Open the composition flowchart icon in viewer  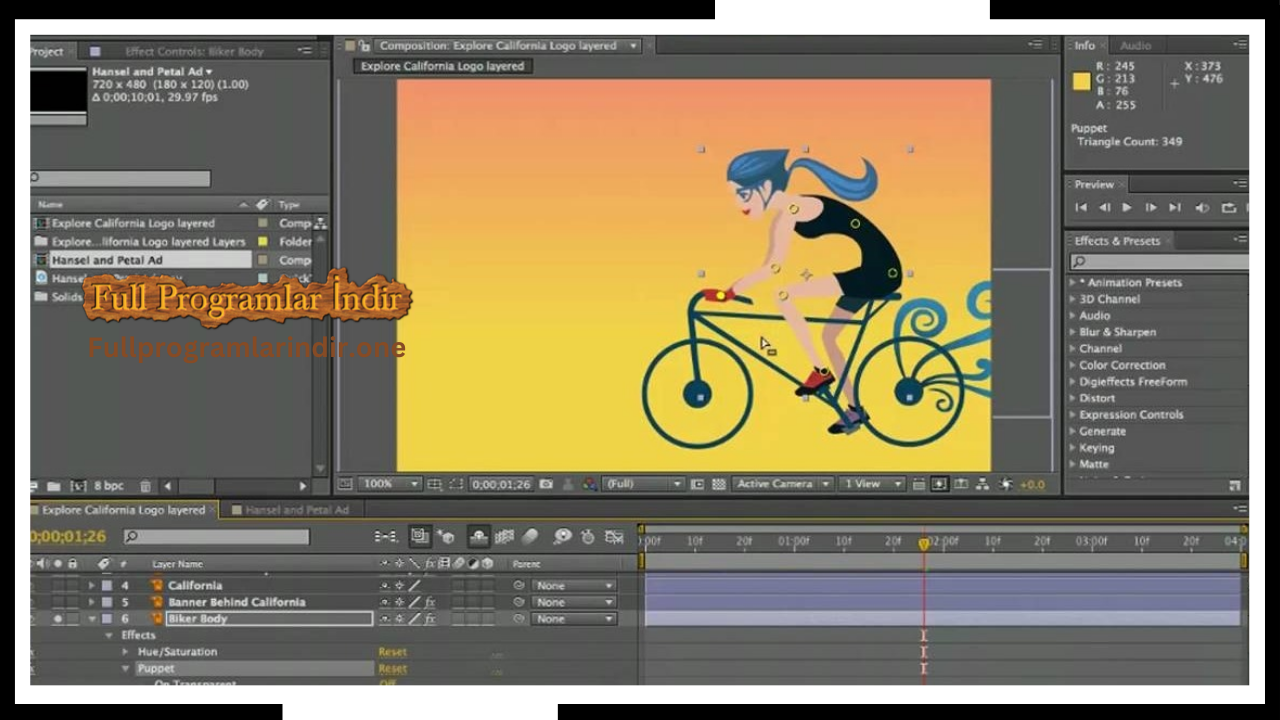(983, 484)
